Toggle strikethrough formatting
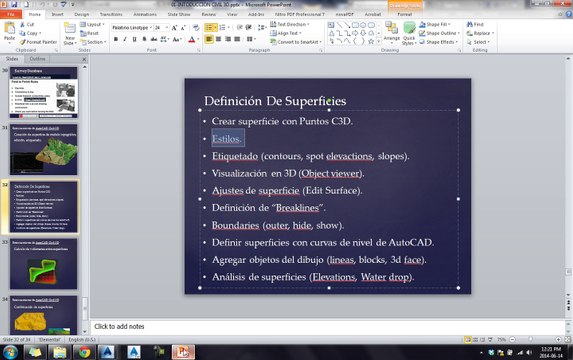573x360 pixels. 154,39
